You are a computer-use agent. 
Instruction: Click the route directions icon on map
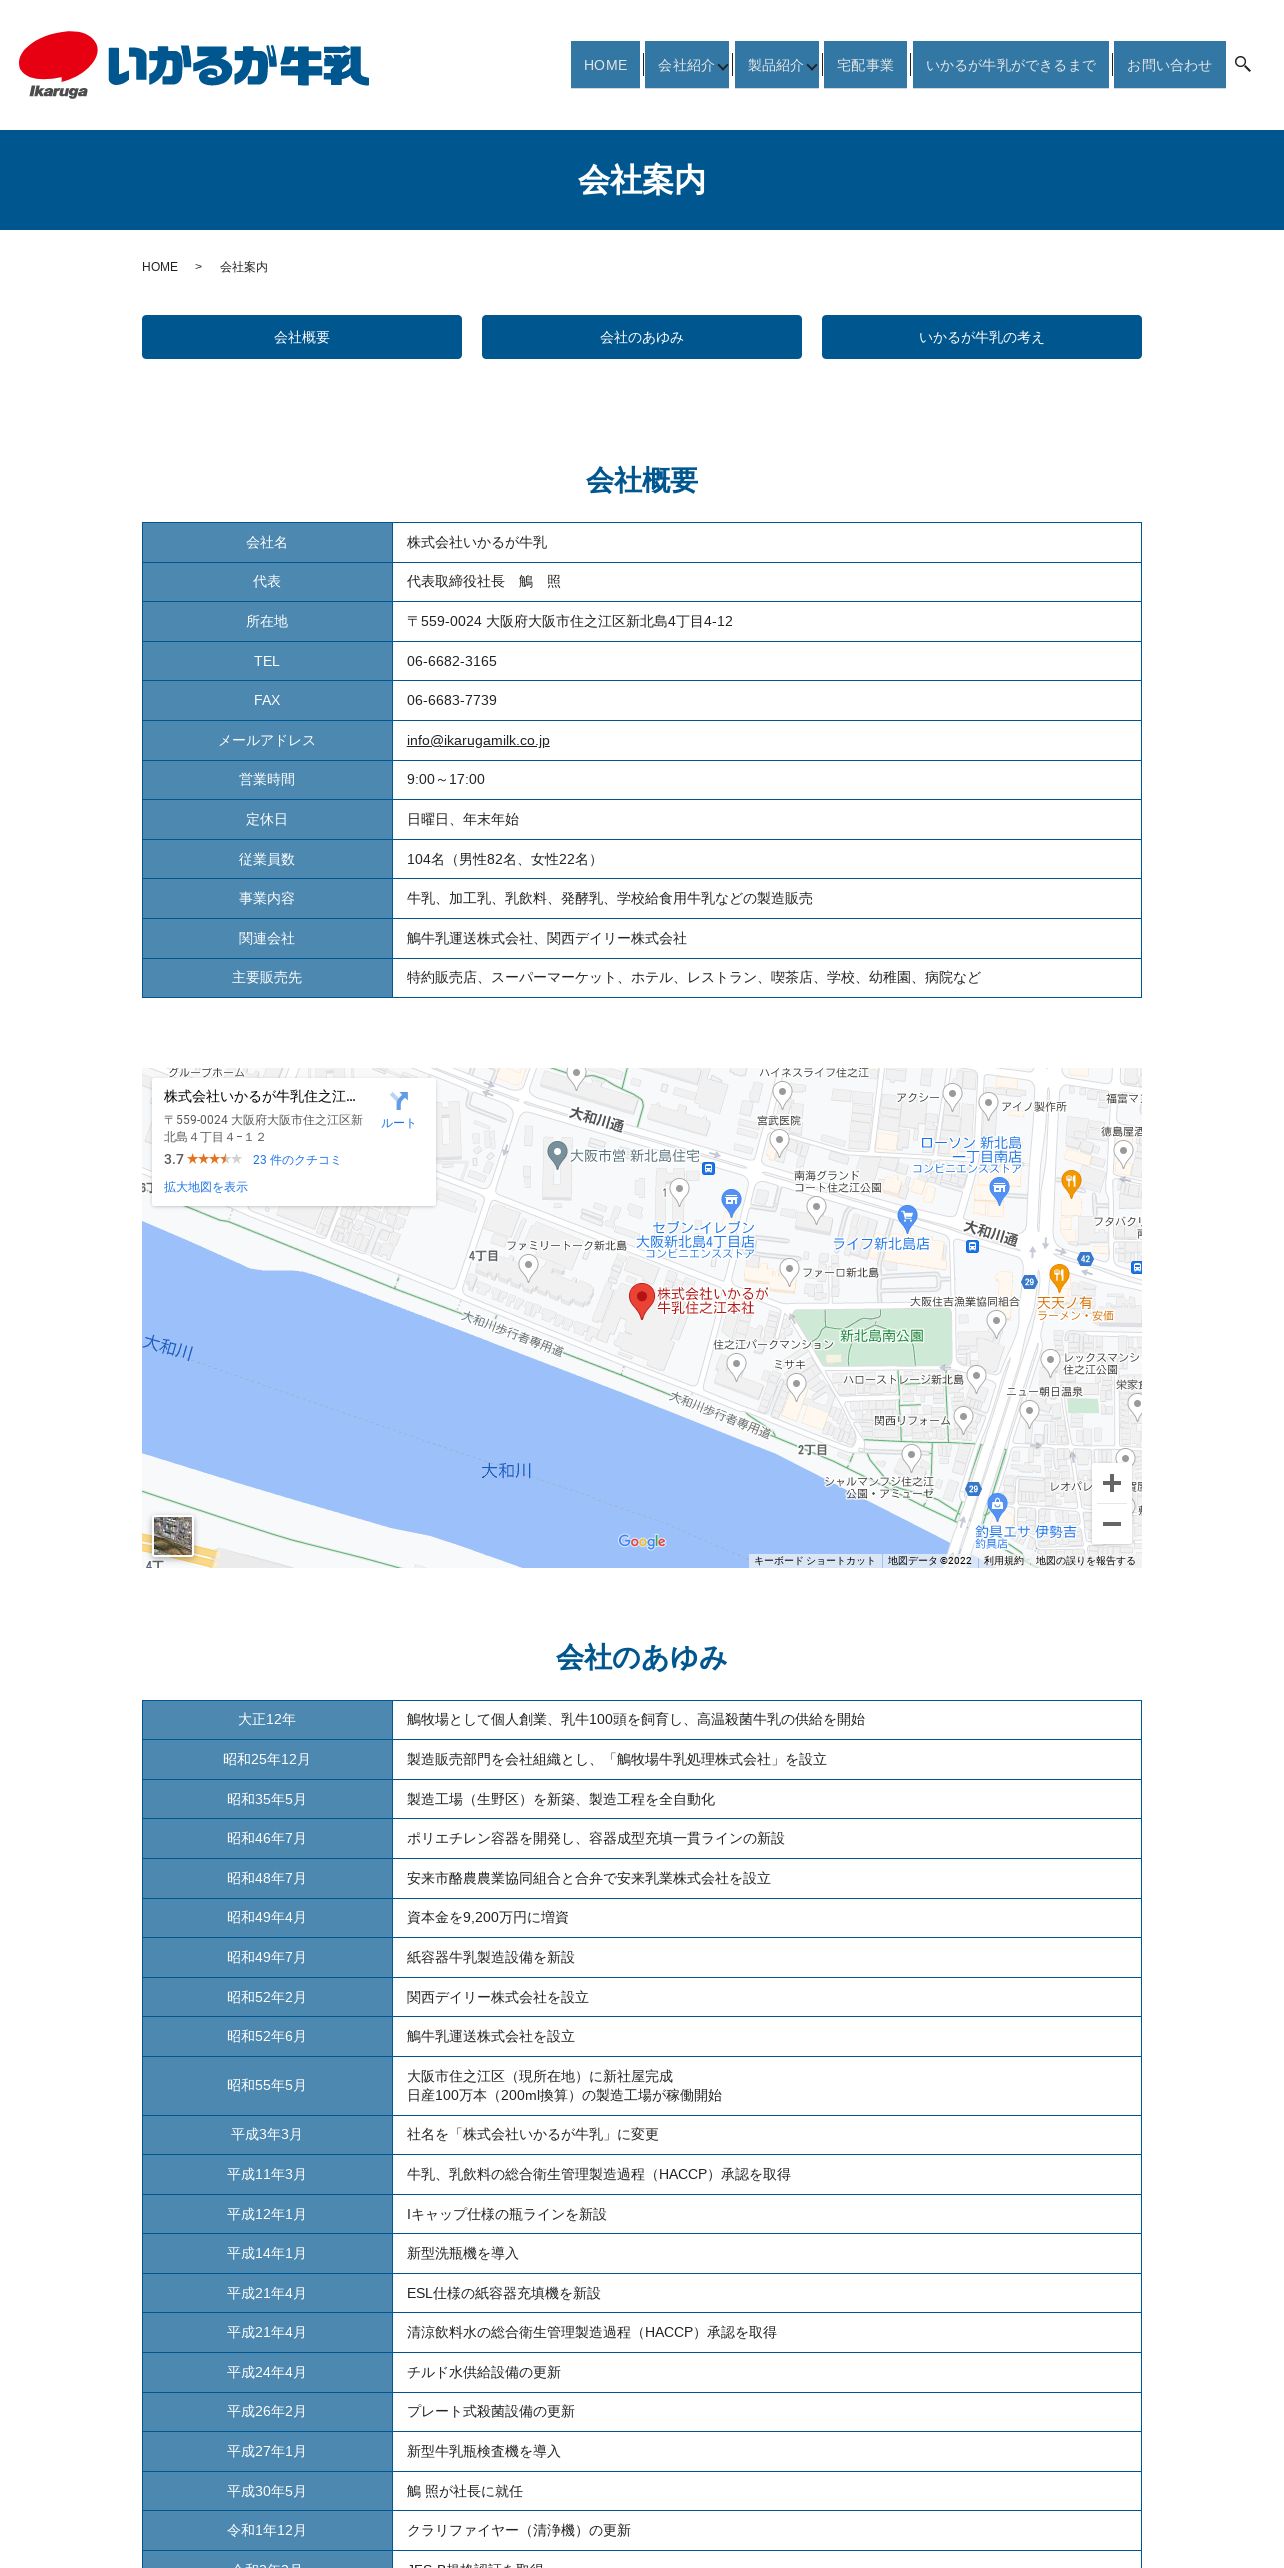(399, 1101)
